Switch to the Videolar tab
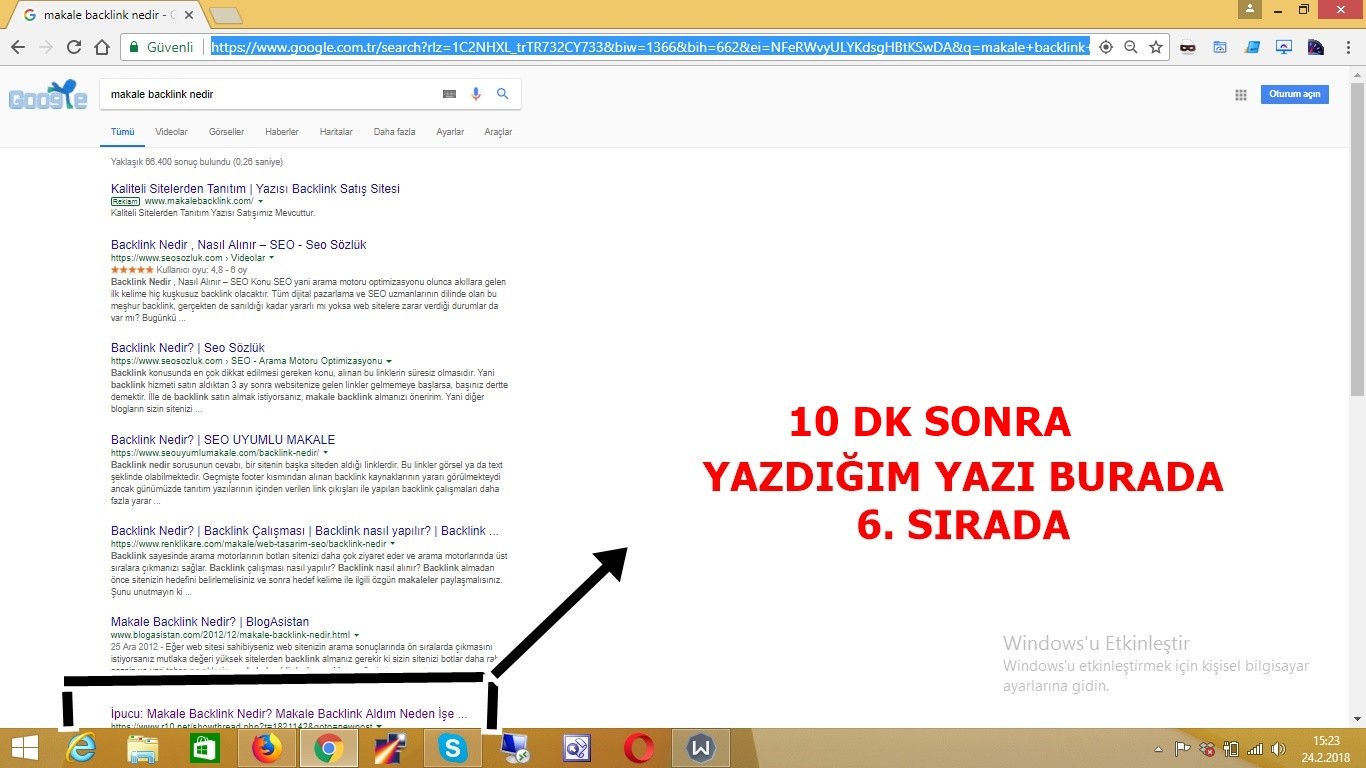 pyautogui.click(x=171, y=132)
